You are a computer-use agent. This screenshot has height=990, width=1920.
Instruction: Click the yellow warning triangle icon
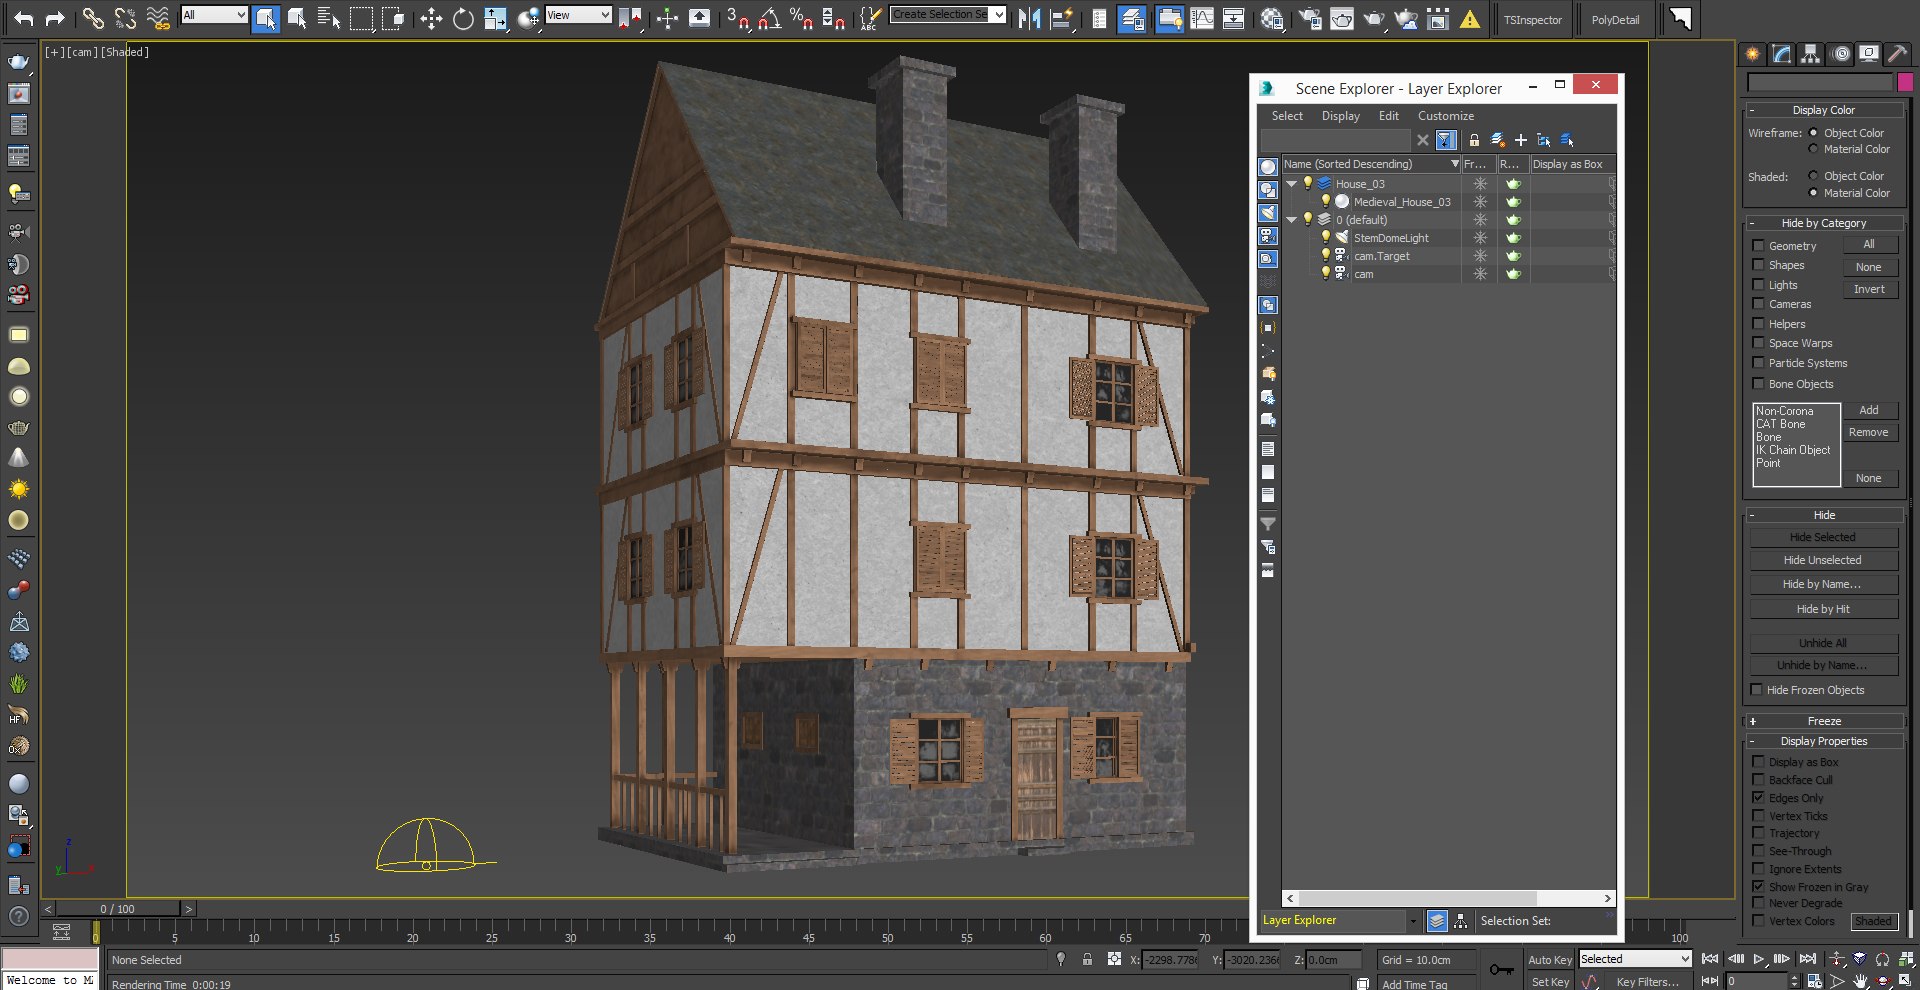1470,18
